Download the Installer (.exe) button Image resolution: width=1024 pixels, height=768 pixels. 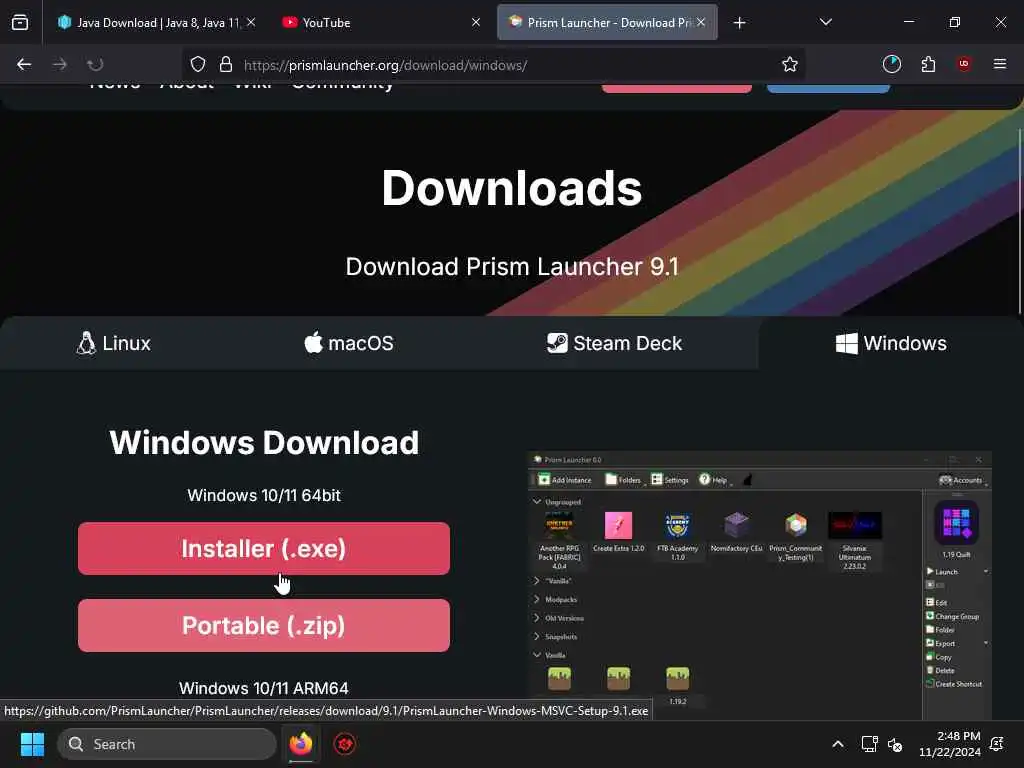[x=264, y=549]
